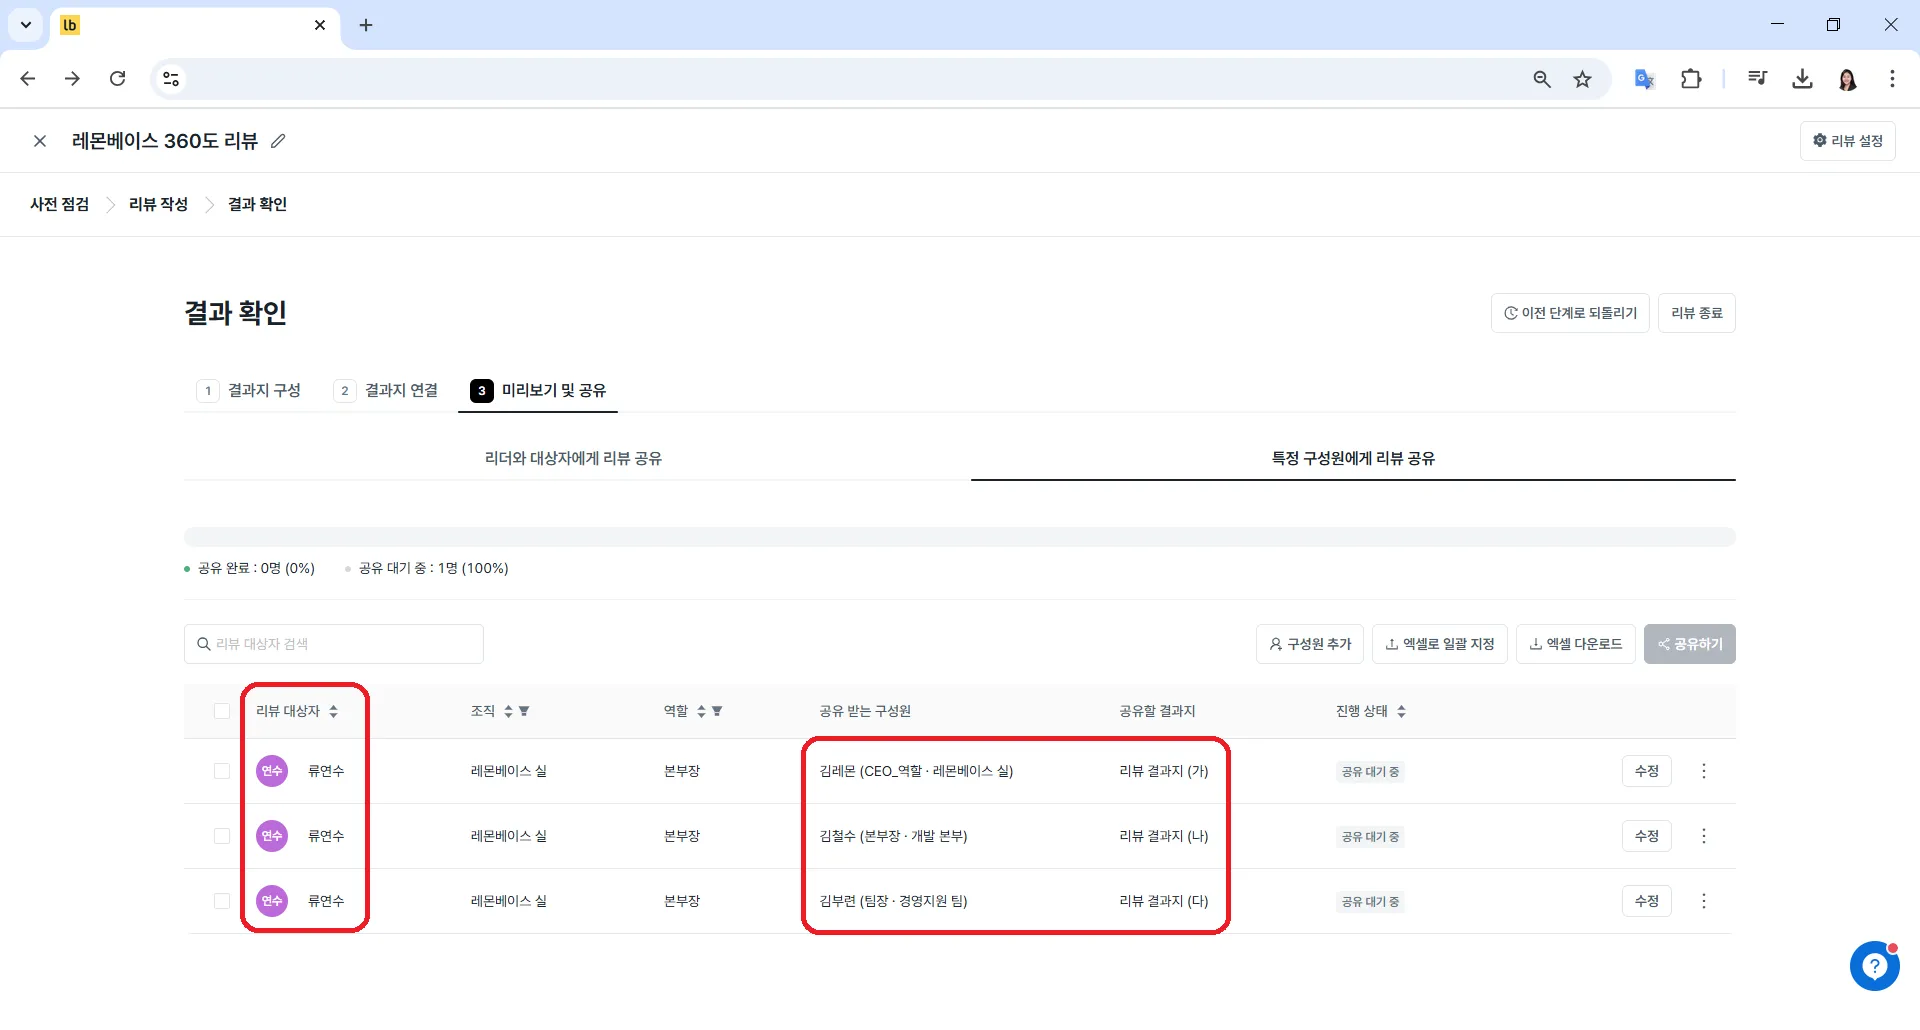Open the 역할 column filter
This screenshot has width=1920, height=1030.
pos(717,711)
